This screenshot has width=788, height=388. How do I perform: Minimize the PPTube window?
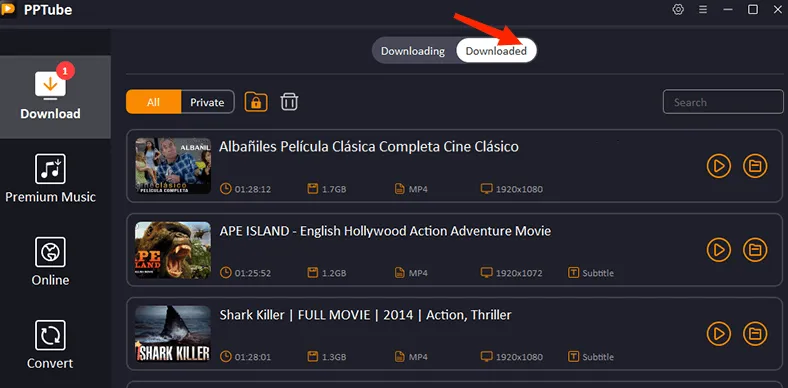point(728,10)
